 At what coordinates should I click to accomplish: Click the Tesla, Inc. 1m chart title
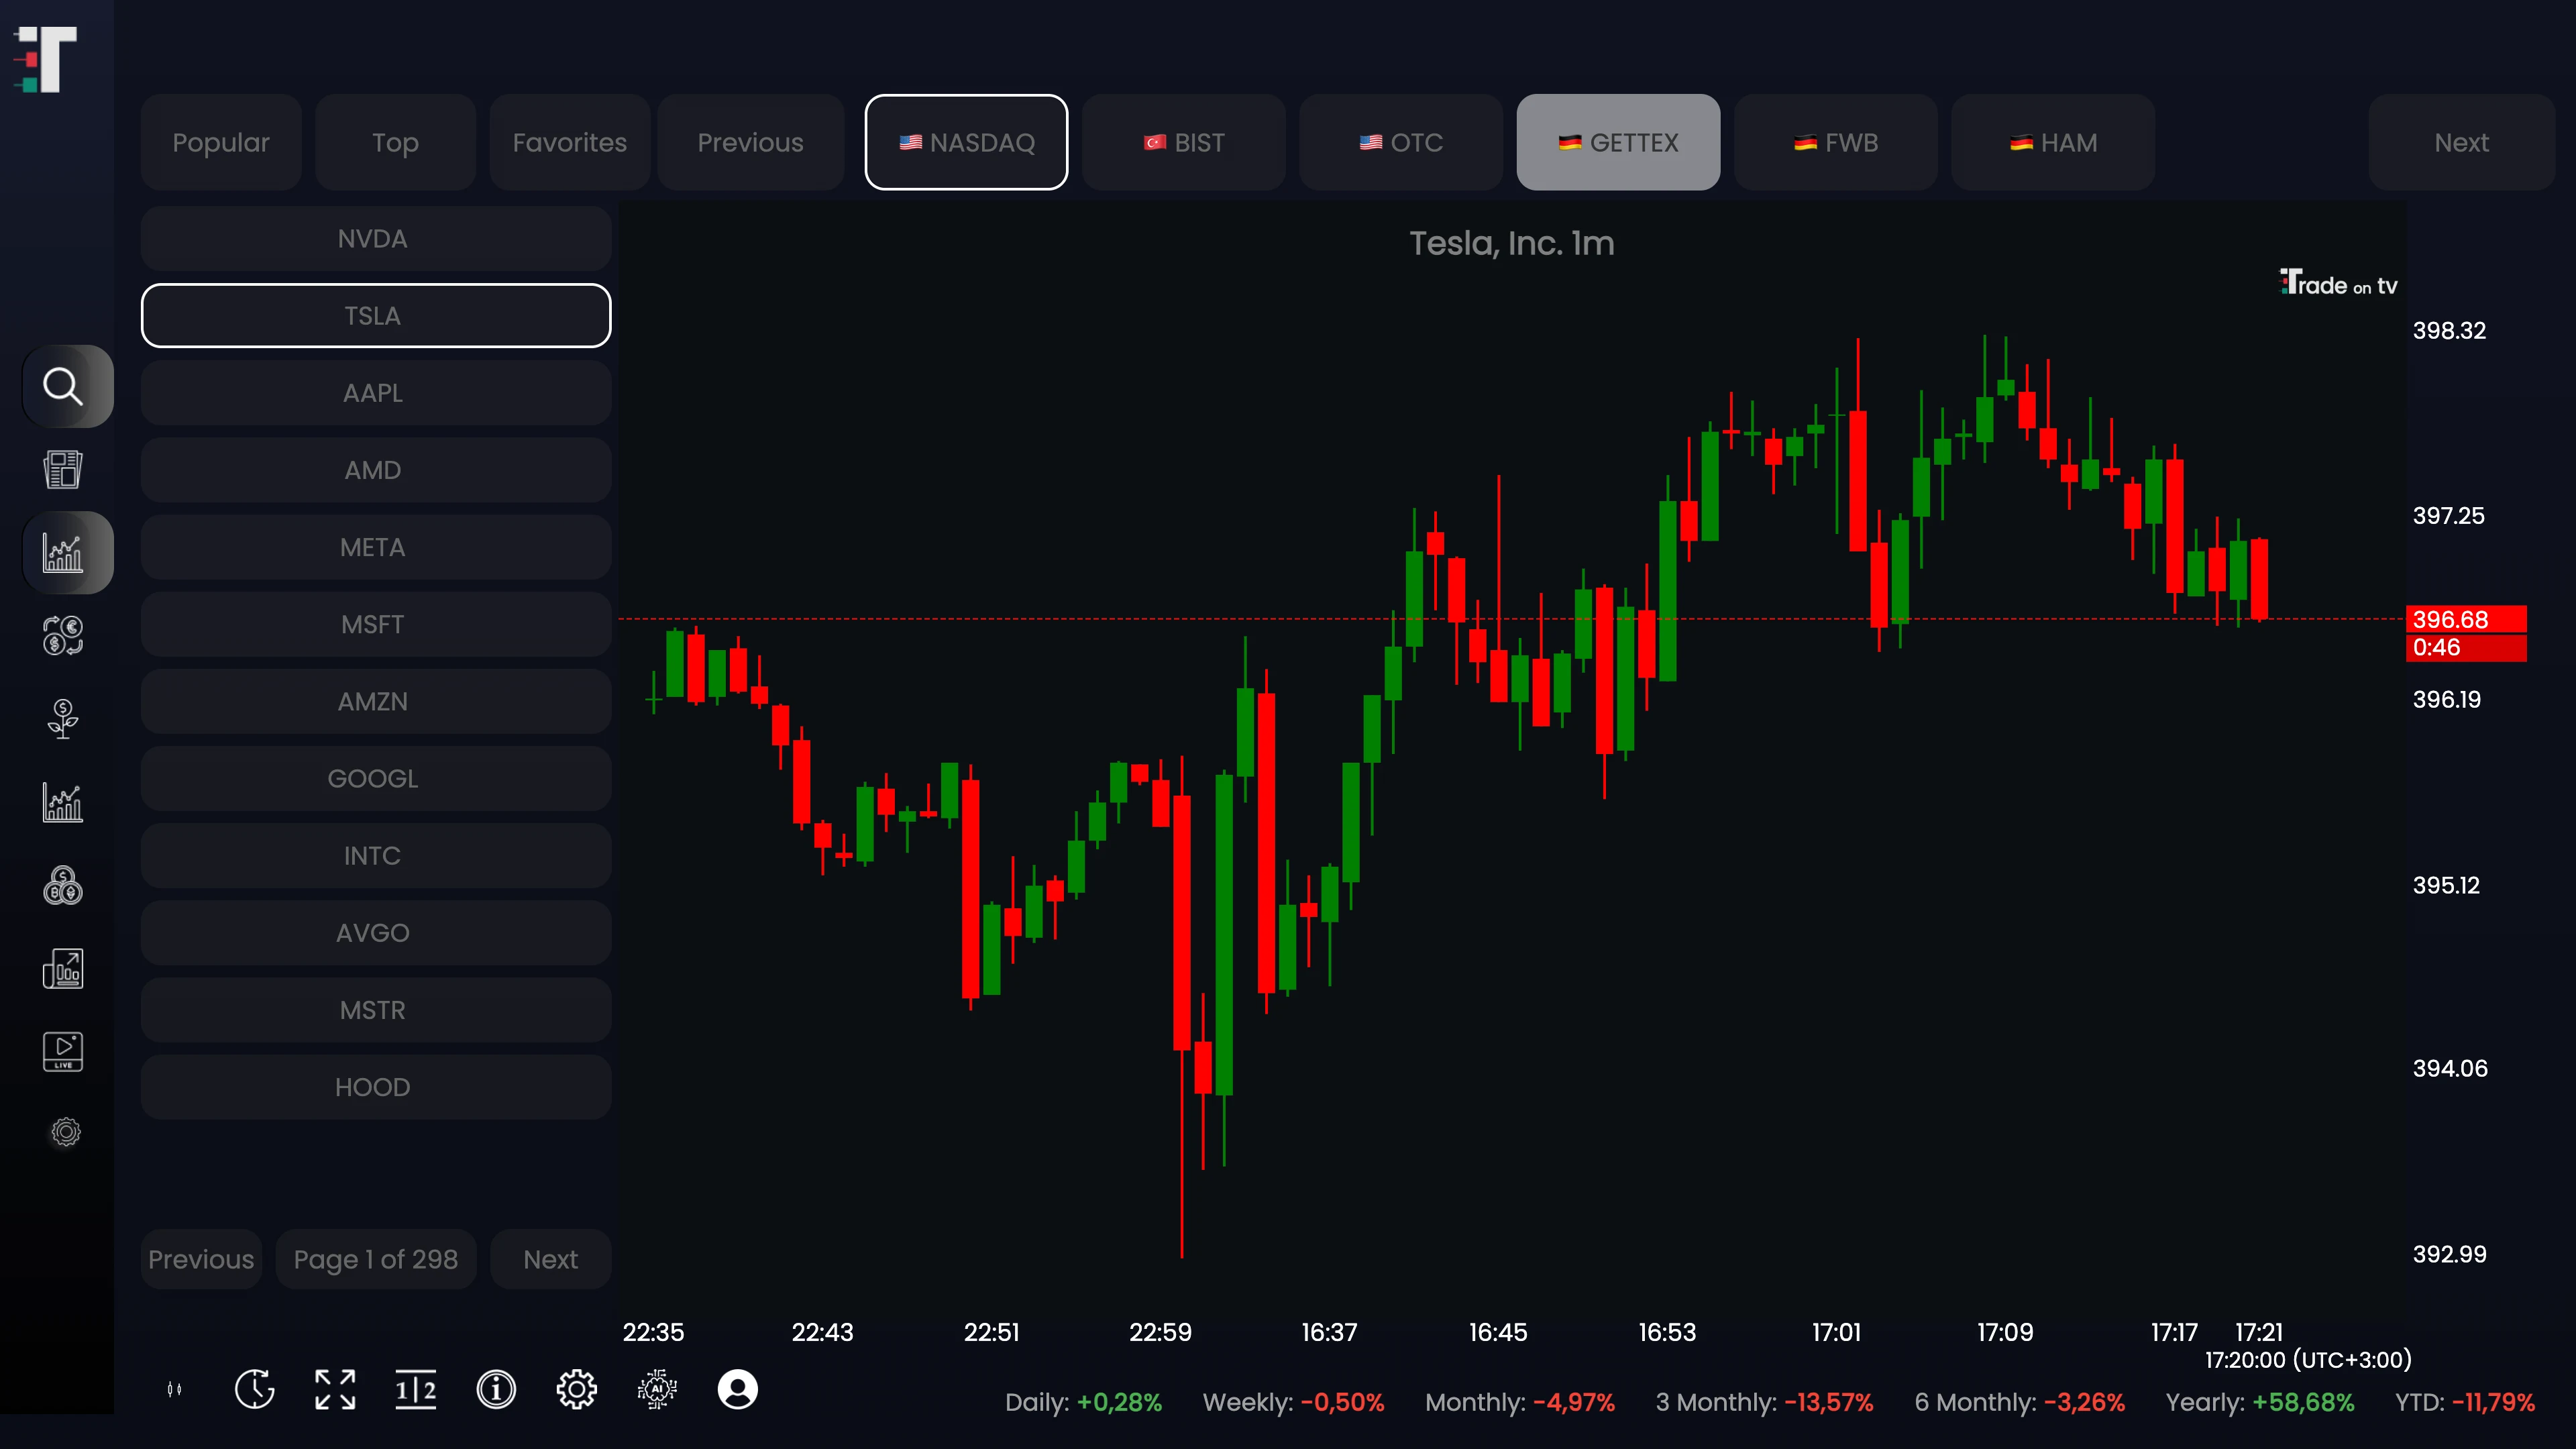pyautogui.click(x=1512, y=243)
